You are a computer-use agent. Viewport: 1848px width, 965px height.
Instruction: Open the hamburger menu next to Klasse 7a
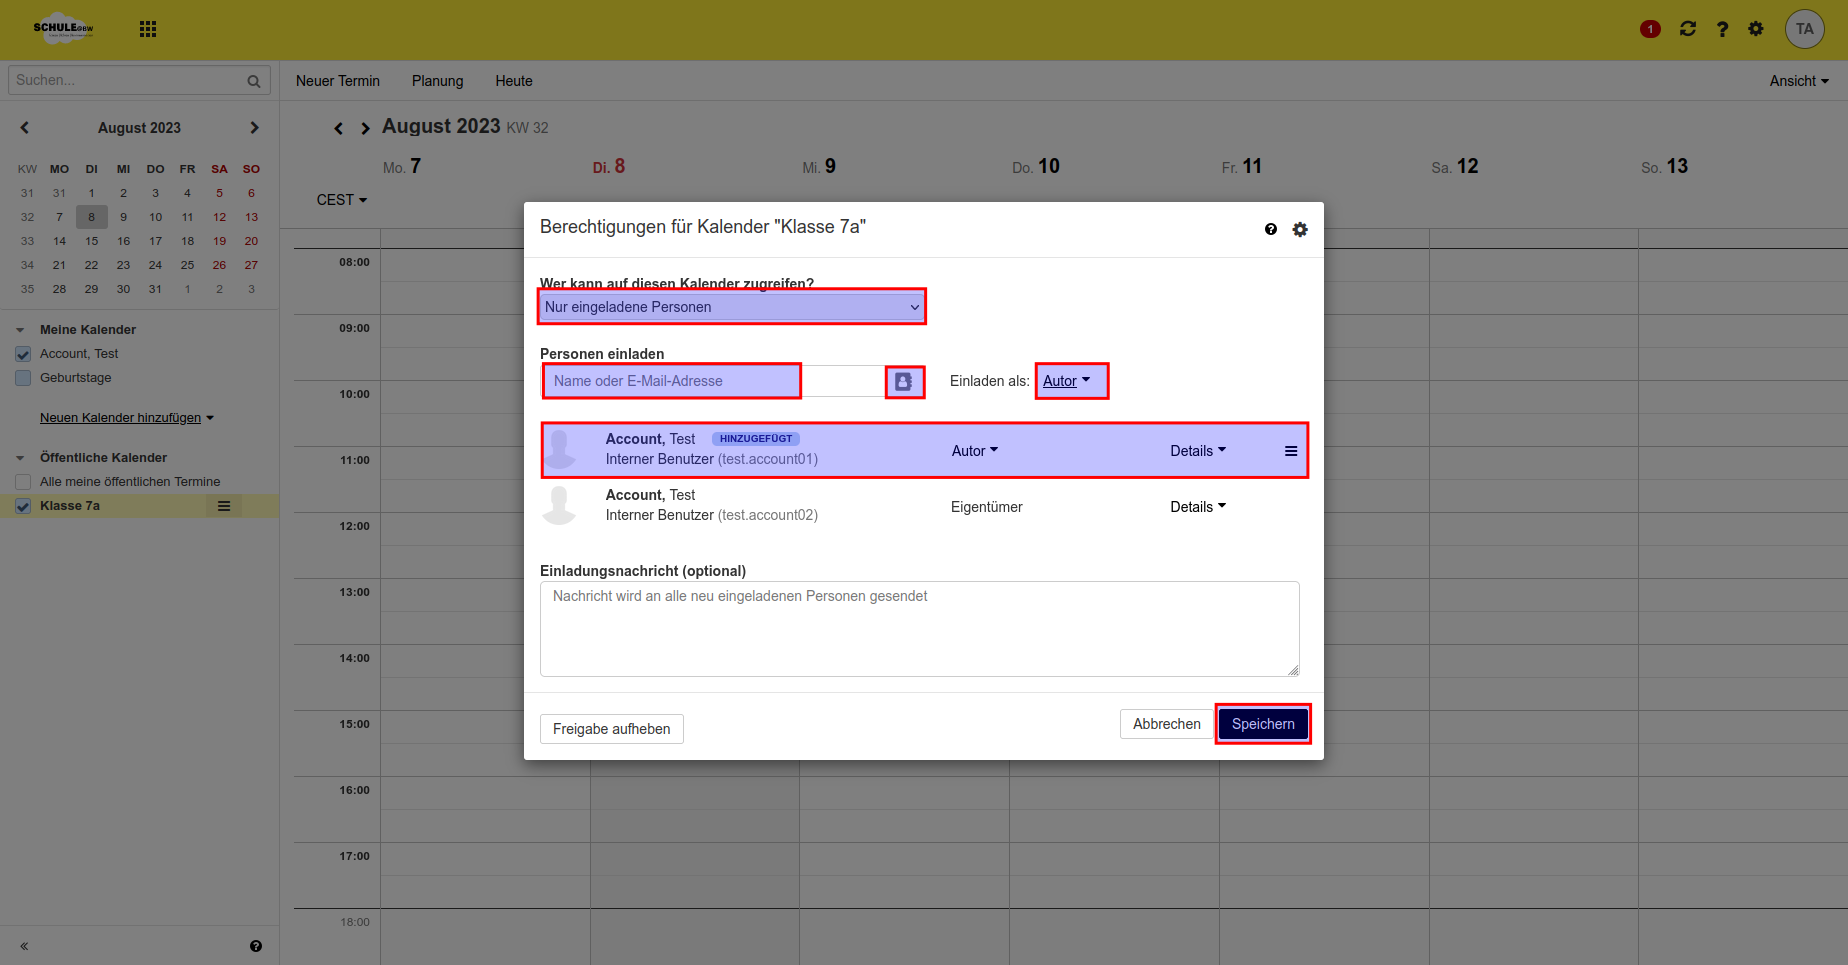tap(224, 505)
